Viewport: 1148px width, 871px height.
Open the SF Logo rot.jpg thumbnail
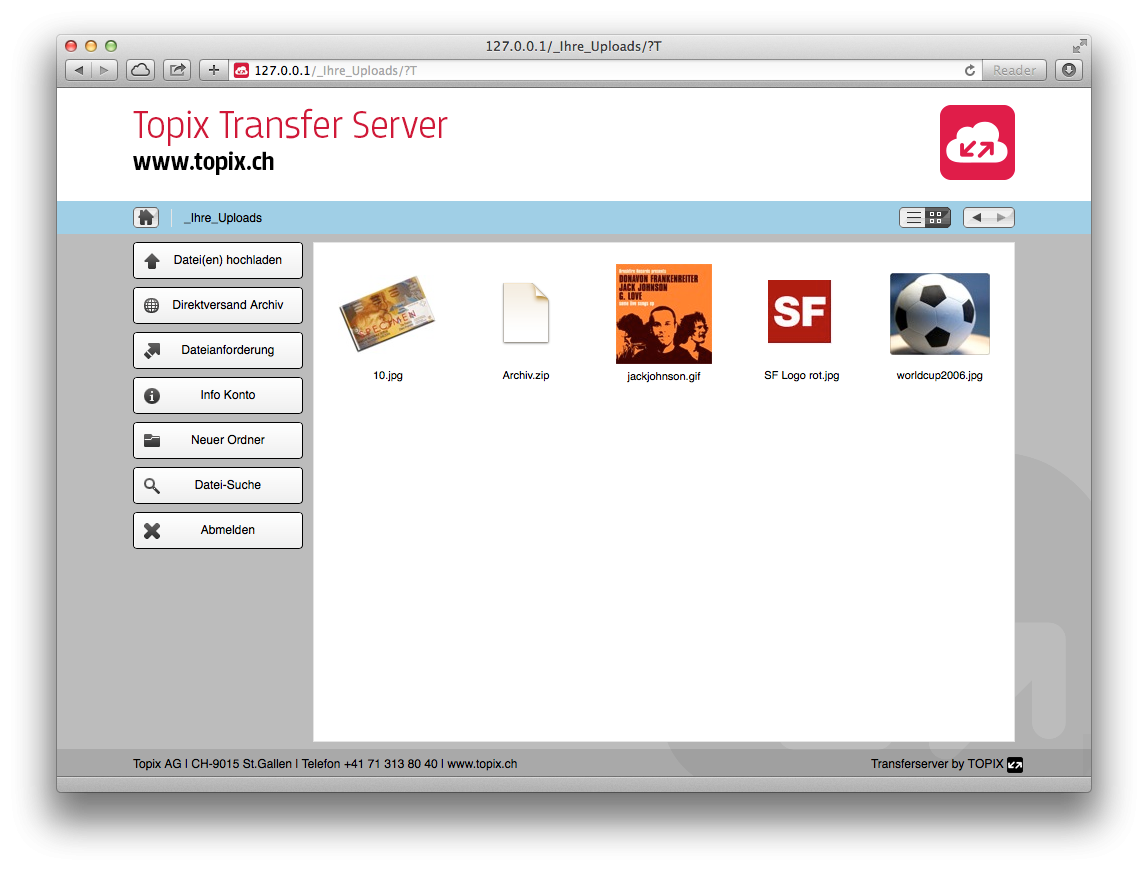800,312
